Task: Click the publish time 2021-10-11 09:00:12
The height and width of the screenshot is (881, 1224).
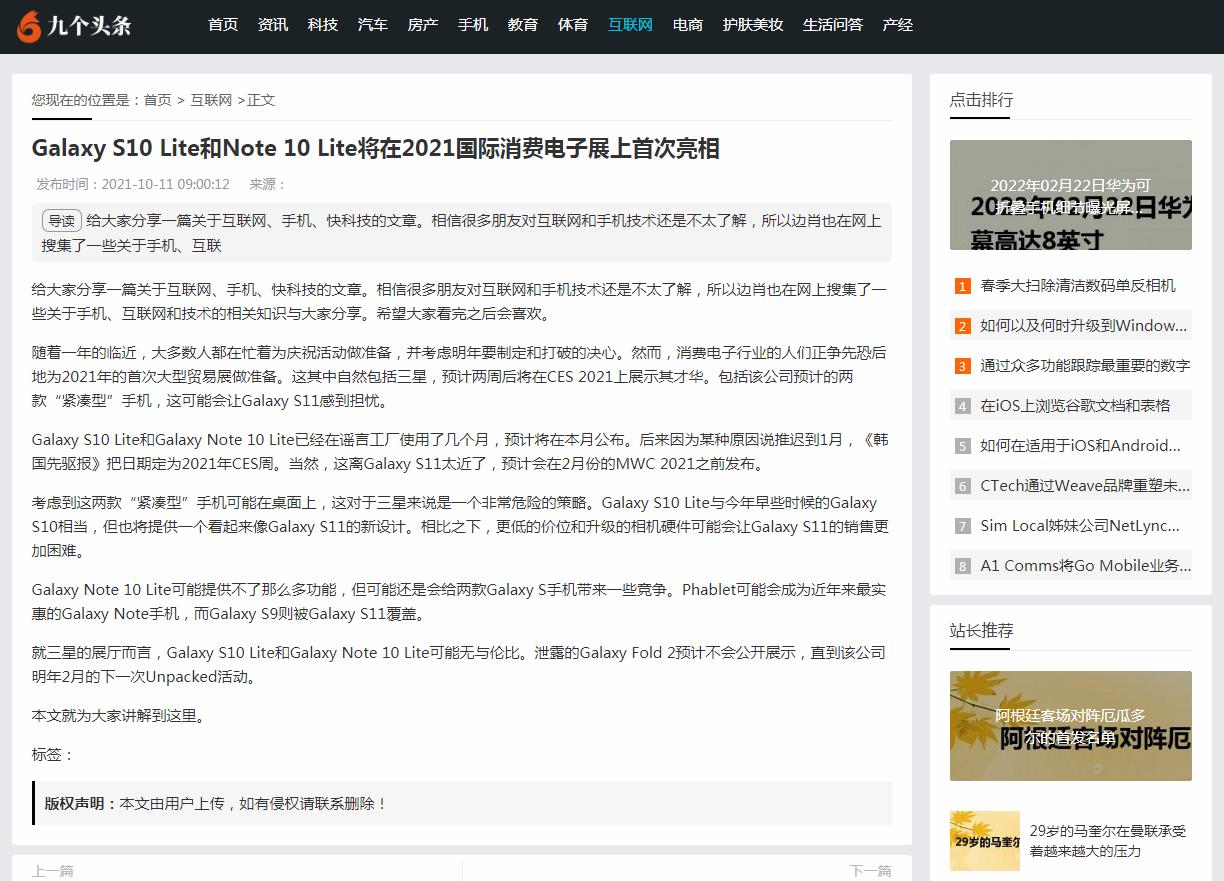Action: [166, 184]
